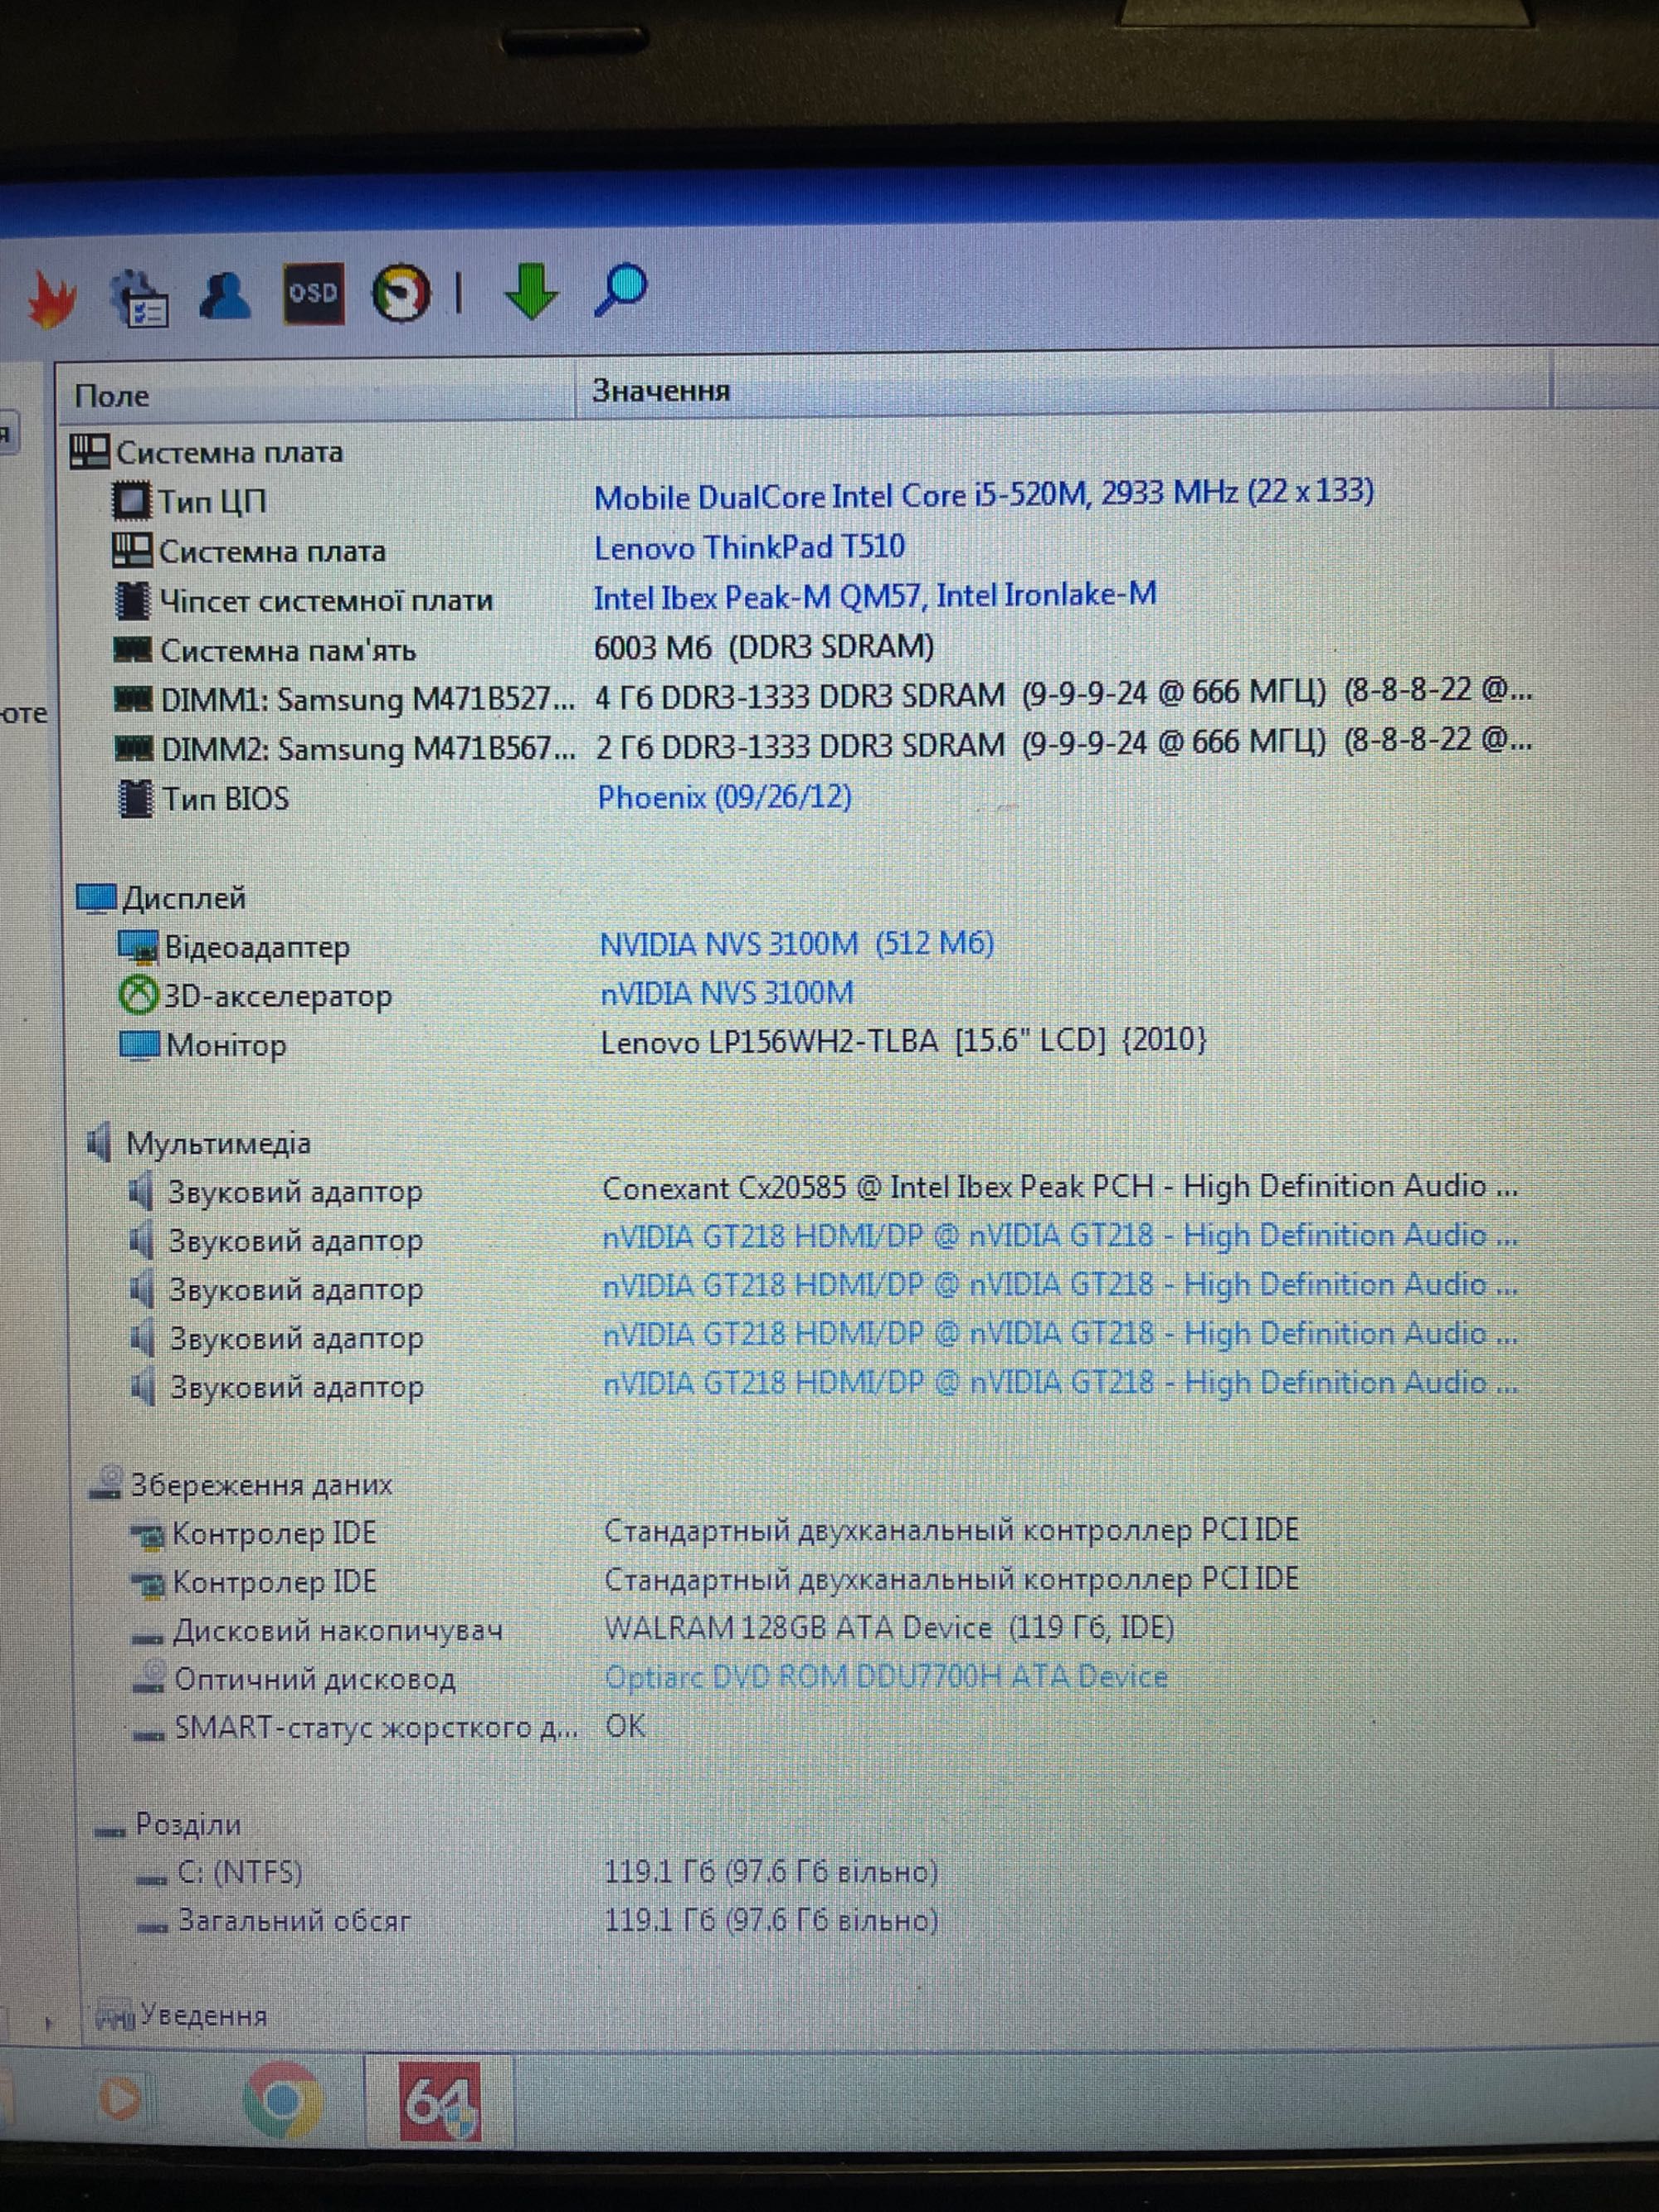Open the NVIDIA NVS 3100M (512 МБ) link

(796, 944)
